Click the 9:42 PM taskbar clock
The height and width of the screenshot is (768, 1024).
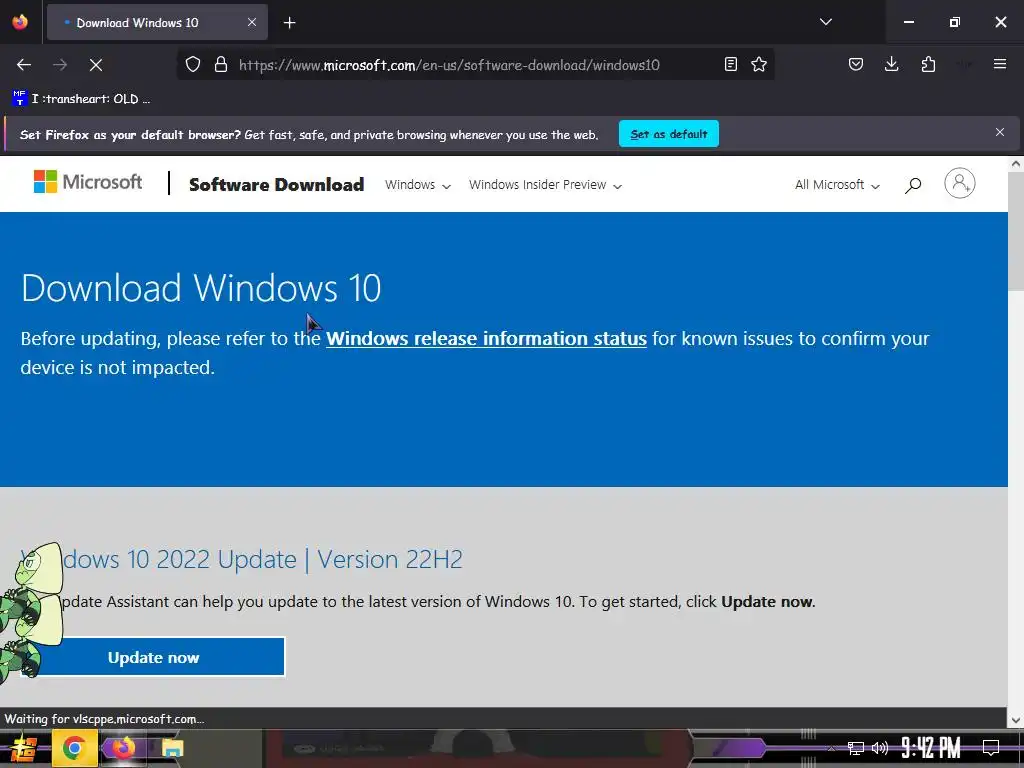[931, 747]
